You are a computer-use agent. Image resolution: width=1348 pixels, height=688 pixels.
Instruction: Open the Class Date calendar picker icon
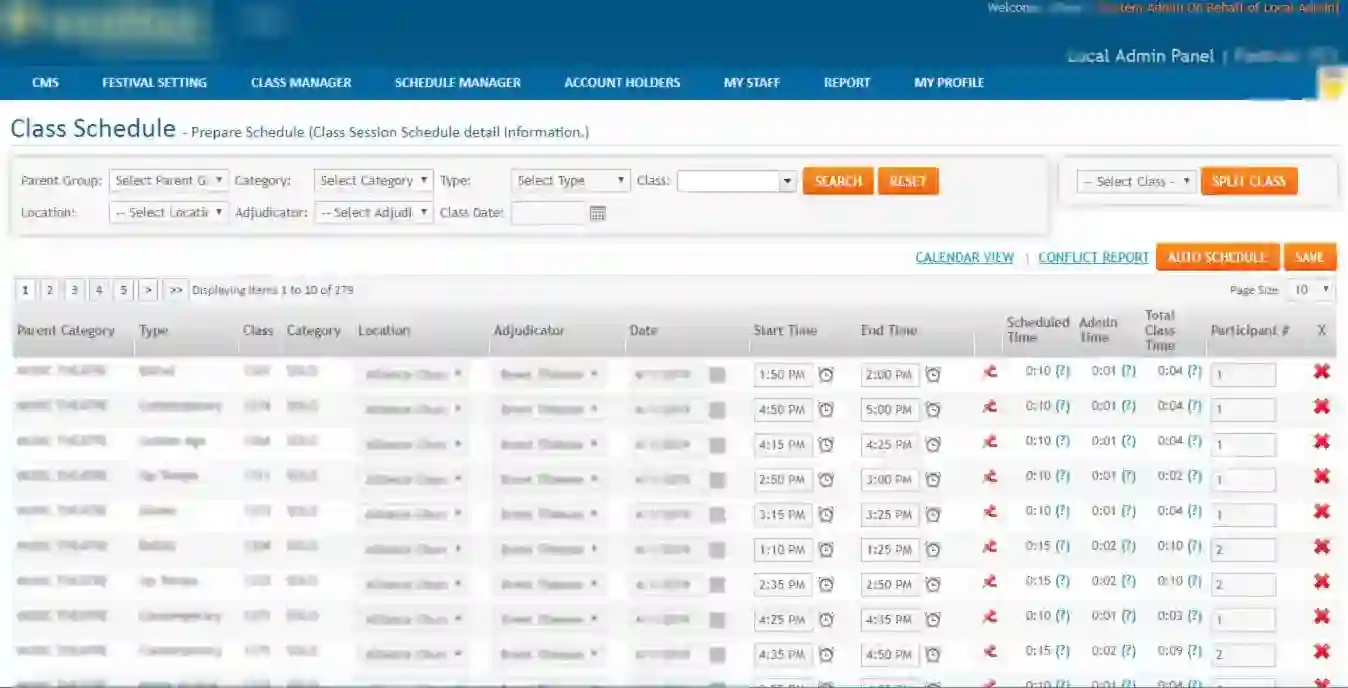tap(597, 213)
